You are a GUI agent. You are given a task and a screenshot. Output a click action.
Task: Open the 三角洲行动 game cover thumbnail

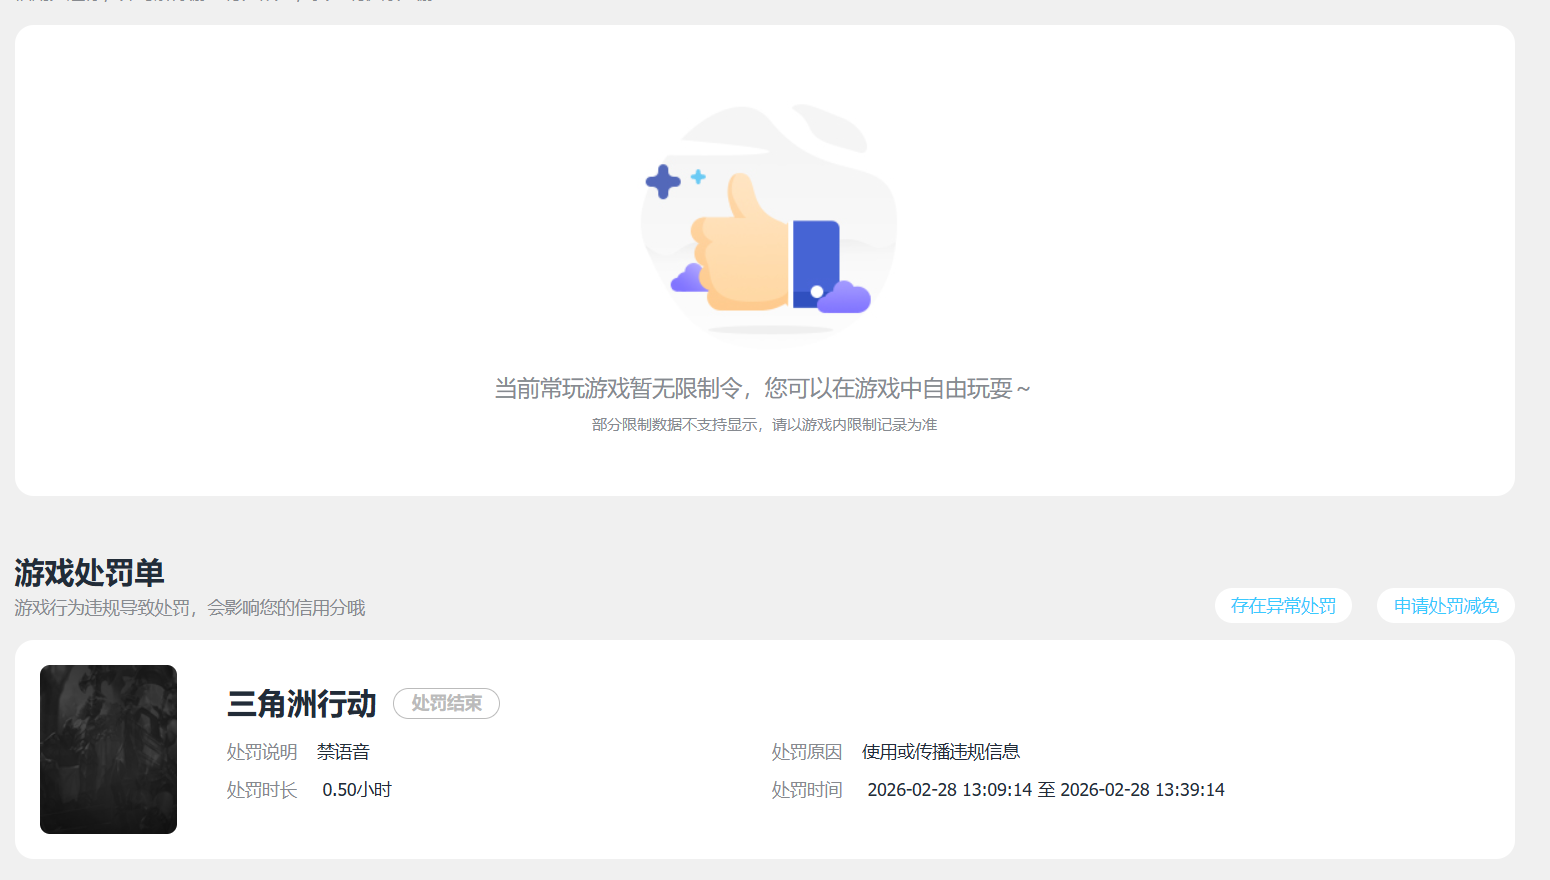point(108,749)
